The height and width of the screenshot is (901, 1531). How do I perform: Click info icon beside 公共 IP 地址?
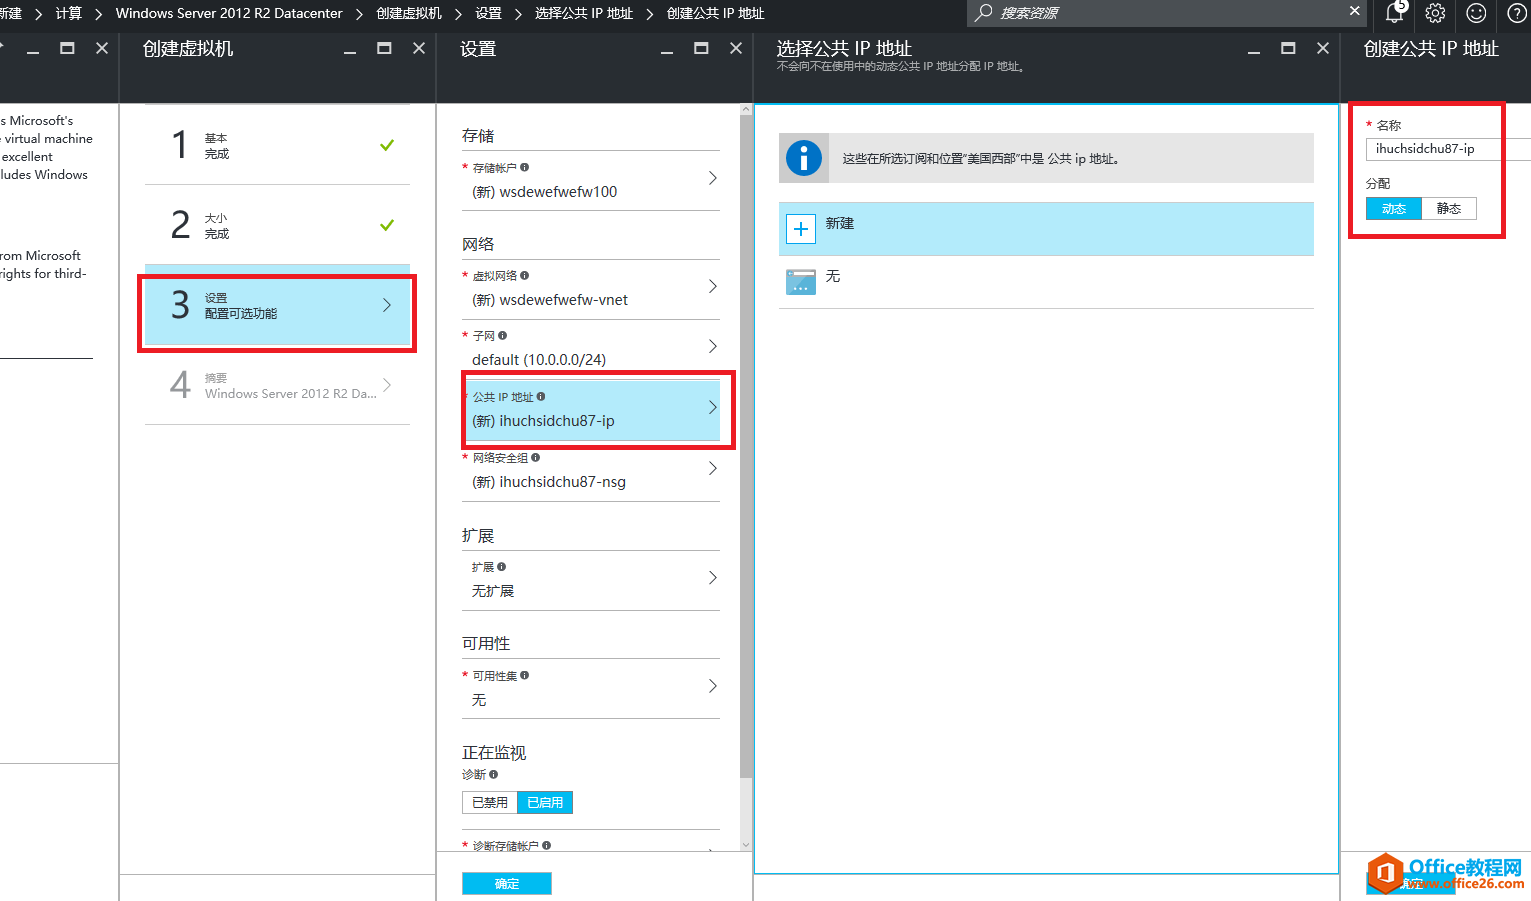coord(540,397)
